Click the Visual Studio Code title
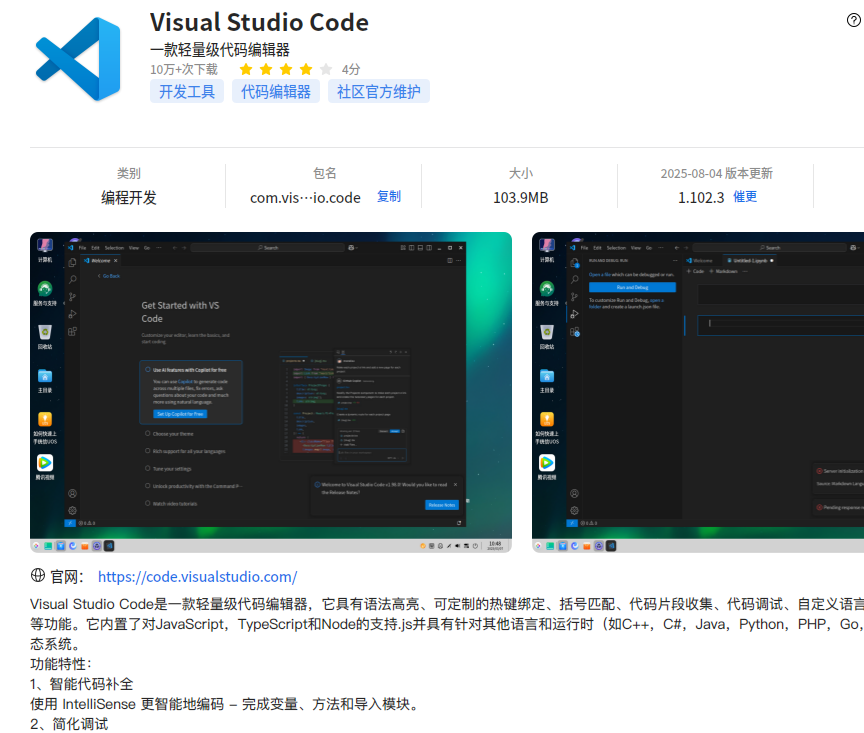864x733 pixels. pos(259,23)
